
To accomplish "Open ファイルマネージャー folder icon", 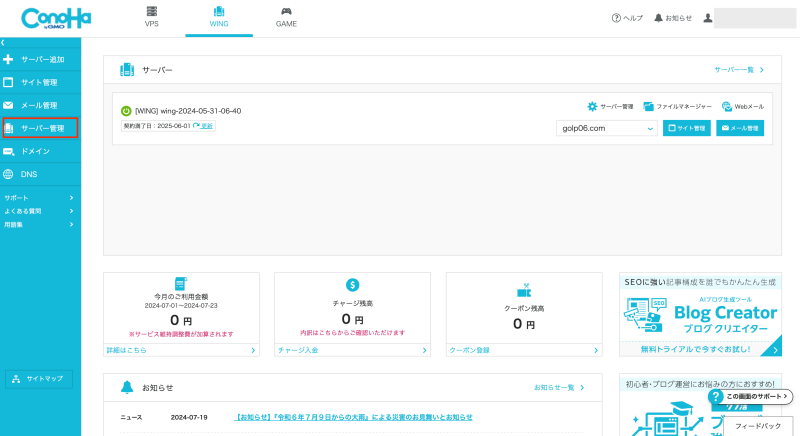I will pyautogui.click(x=648, y=106).
